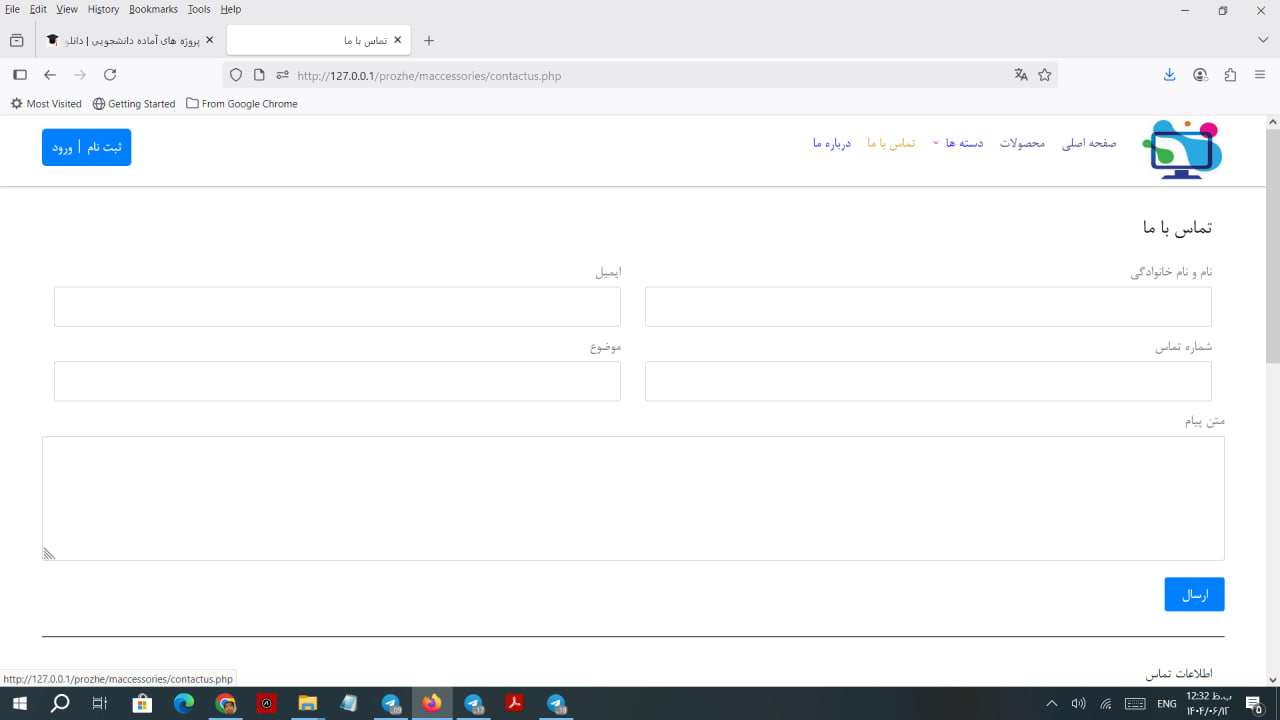Click the Firefox reload page icon
Image resolution: width=1280 pixels, height=720 pixels.
(110, 75)
